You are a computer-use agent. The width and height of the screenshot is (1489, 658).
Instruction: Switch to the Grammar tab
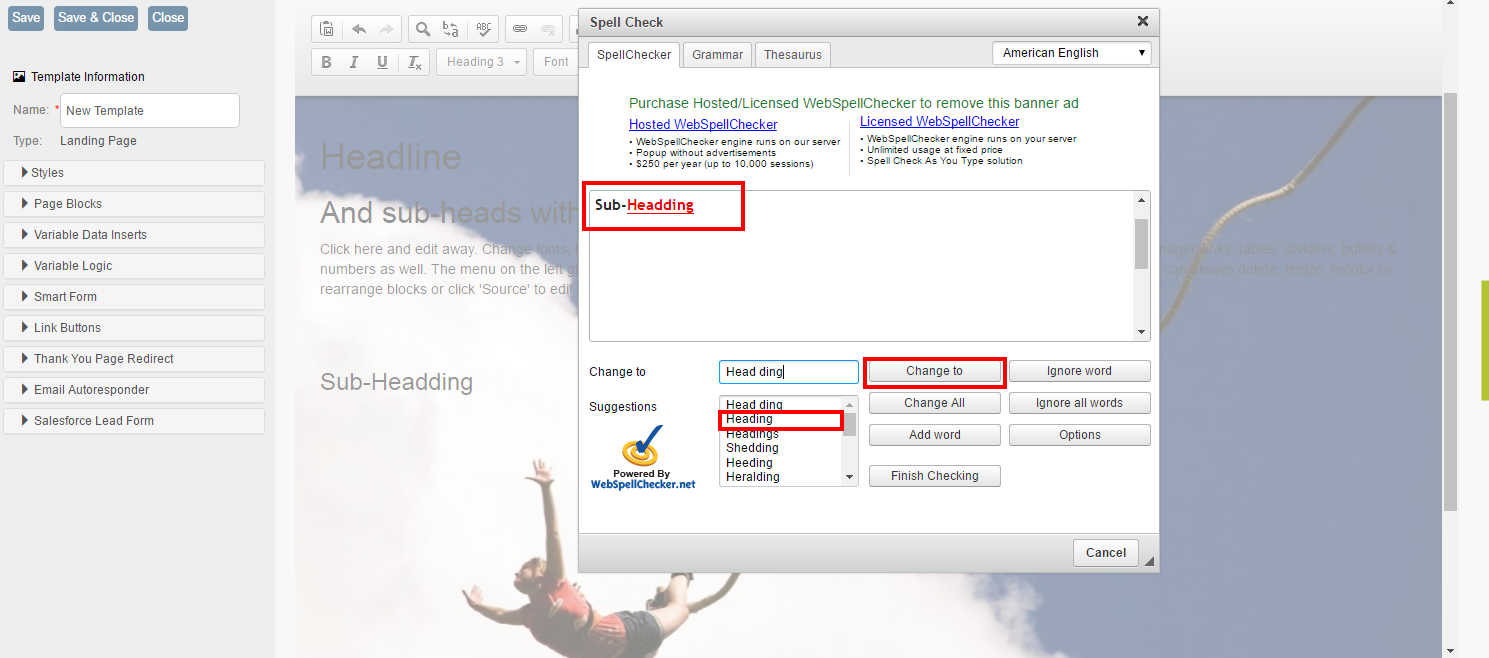[718, 55]
